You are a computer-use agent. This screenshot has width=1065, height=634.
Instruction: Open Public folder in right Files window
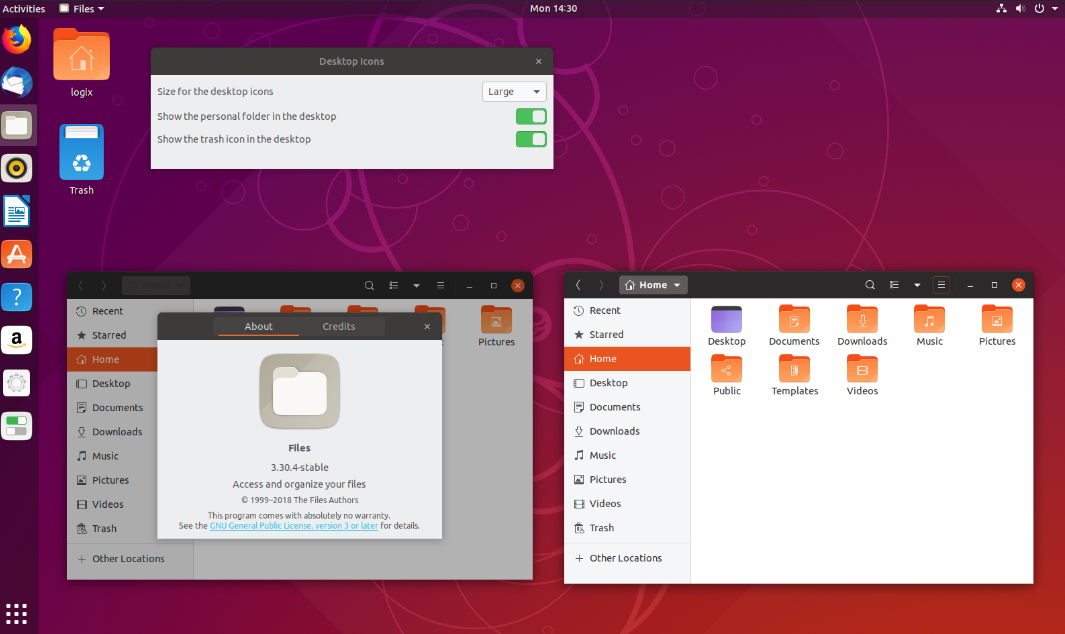coord(727,376)
